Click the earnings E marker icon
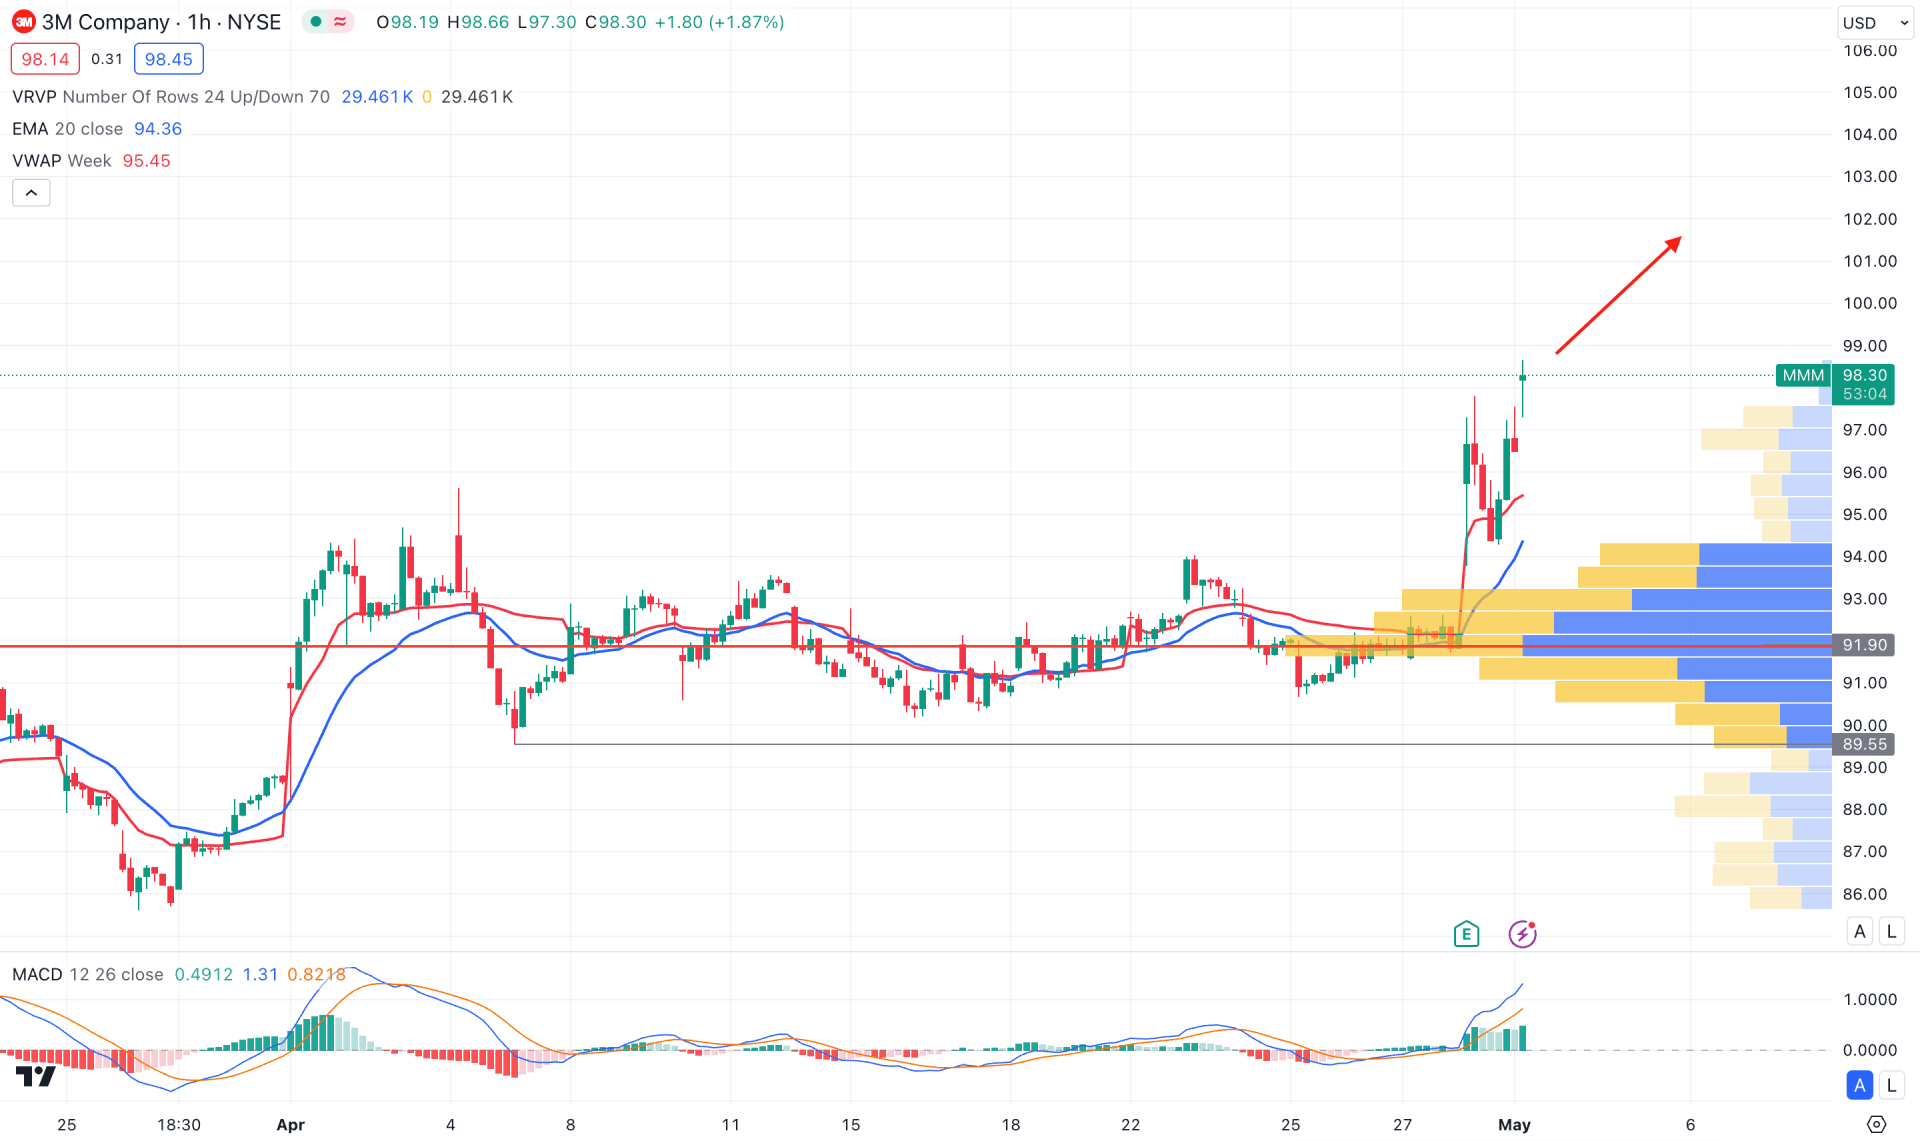Screen dimensions: 1920x1141 1466,934
